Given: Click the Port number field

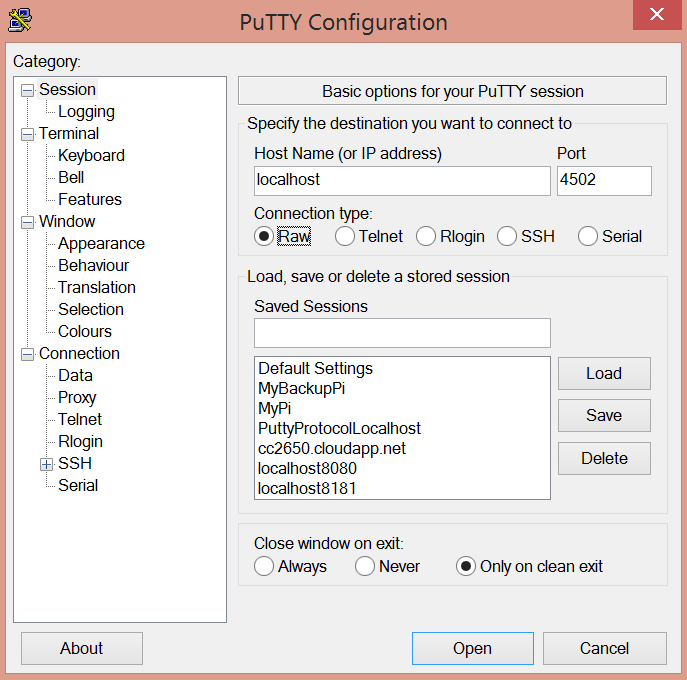Looking at the screenshot, I should coord(604,180).
